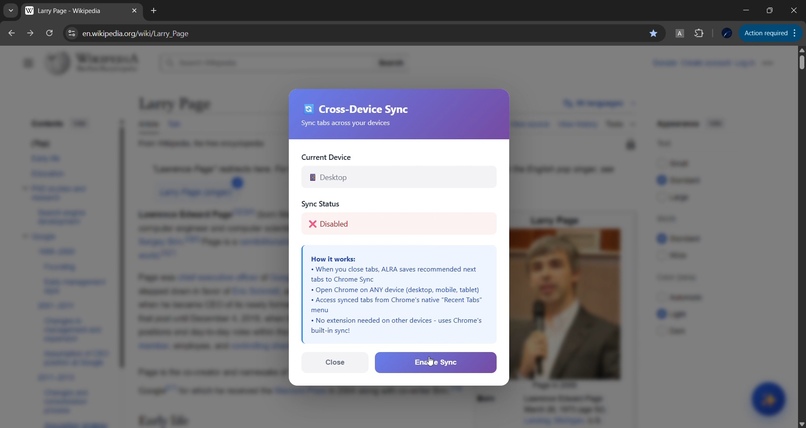806x428 pixels.
Task: Select Dark color radio
Action: (x=662, y=330)
